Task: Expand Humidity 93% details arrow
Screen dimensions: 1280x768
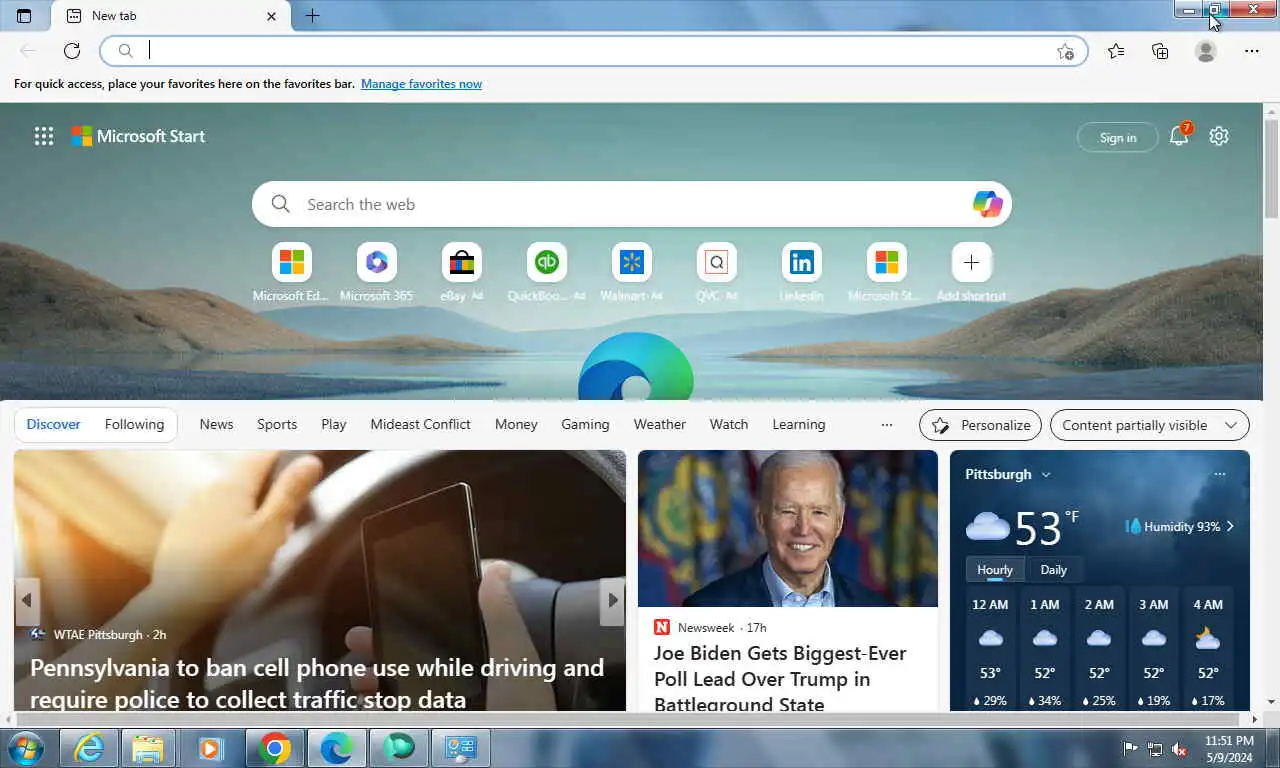Action: [1230, 526]
